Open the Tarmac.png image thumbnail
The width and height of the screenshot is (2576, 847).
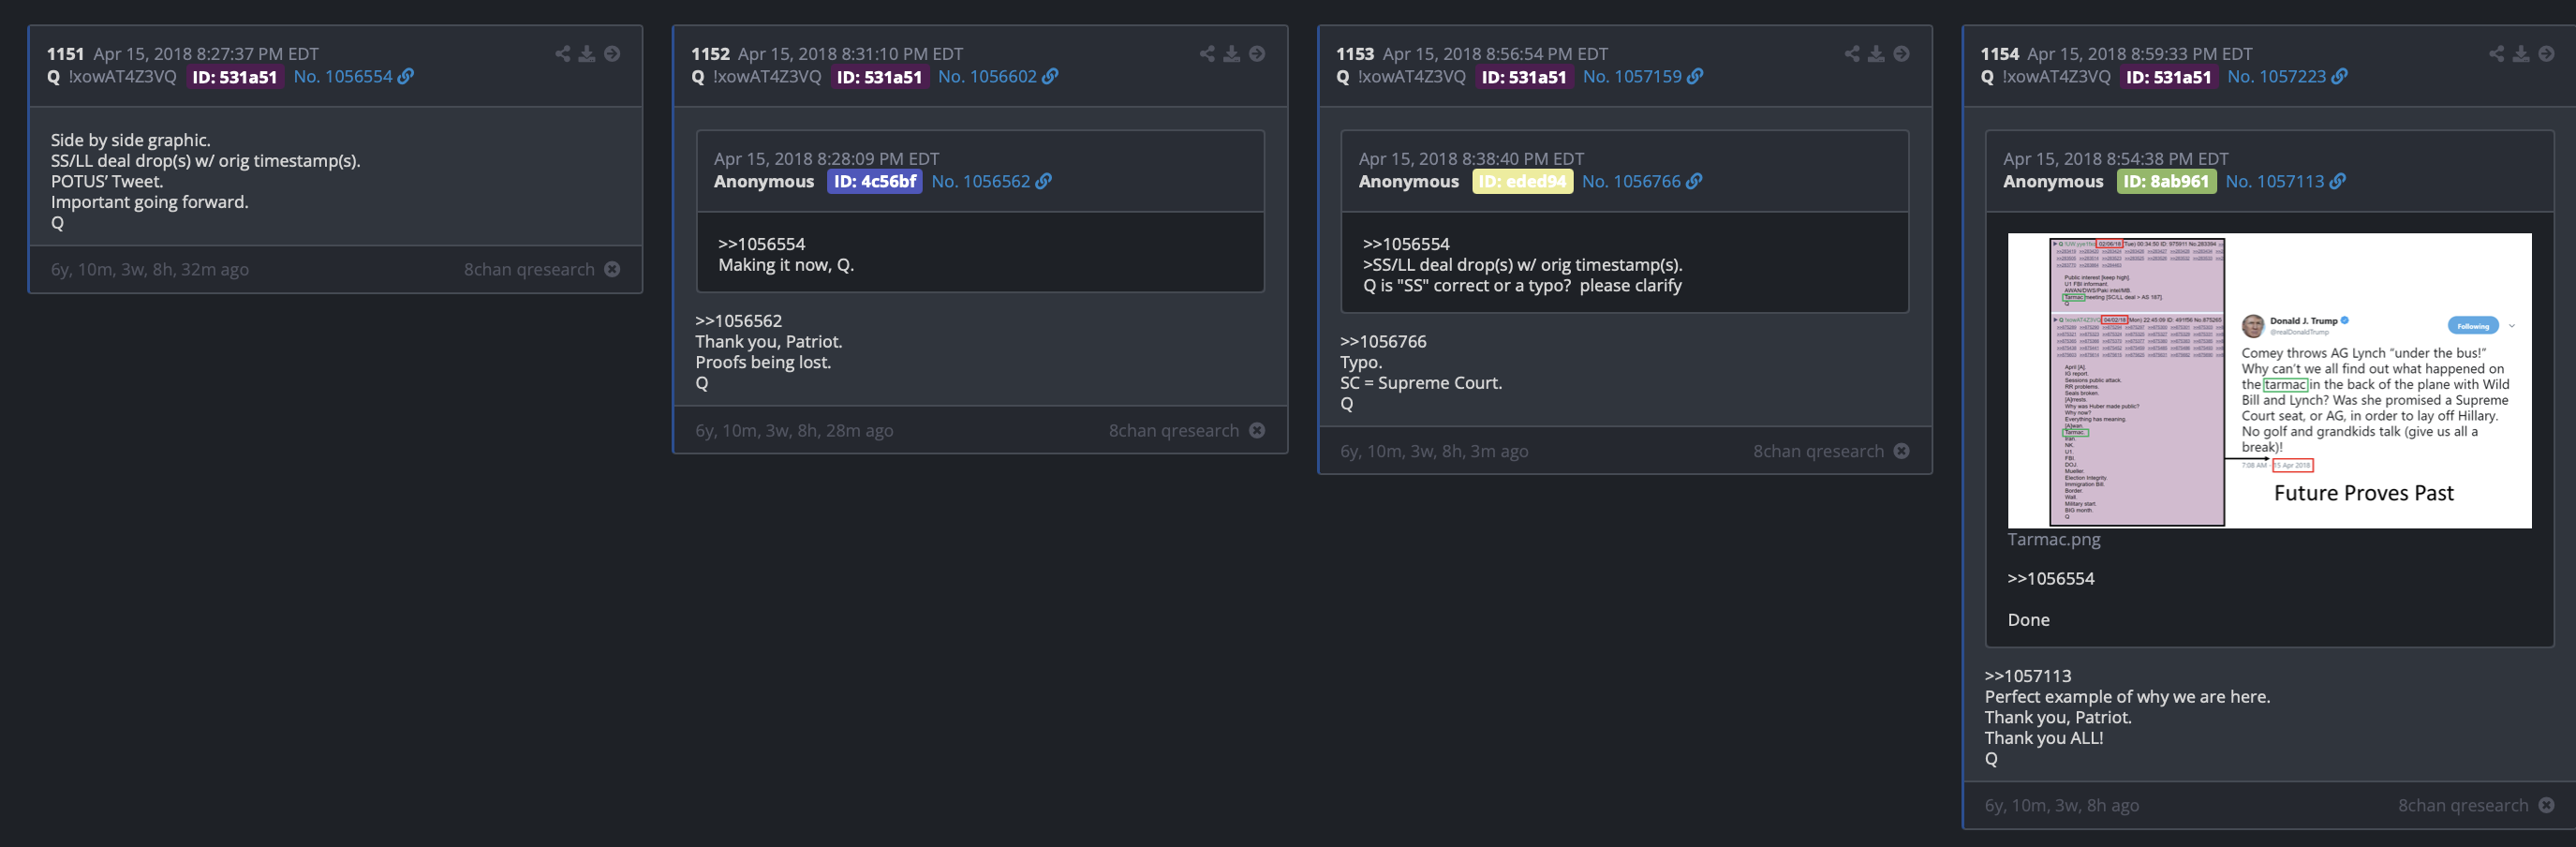2269,380
